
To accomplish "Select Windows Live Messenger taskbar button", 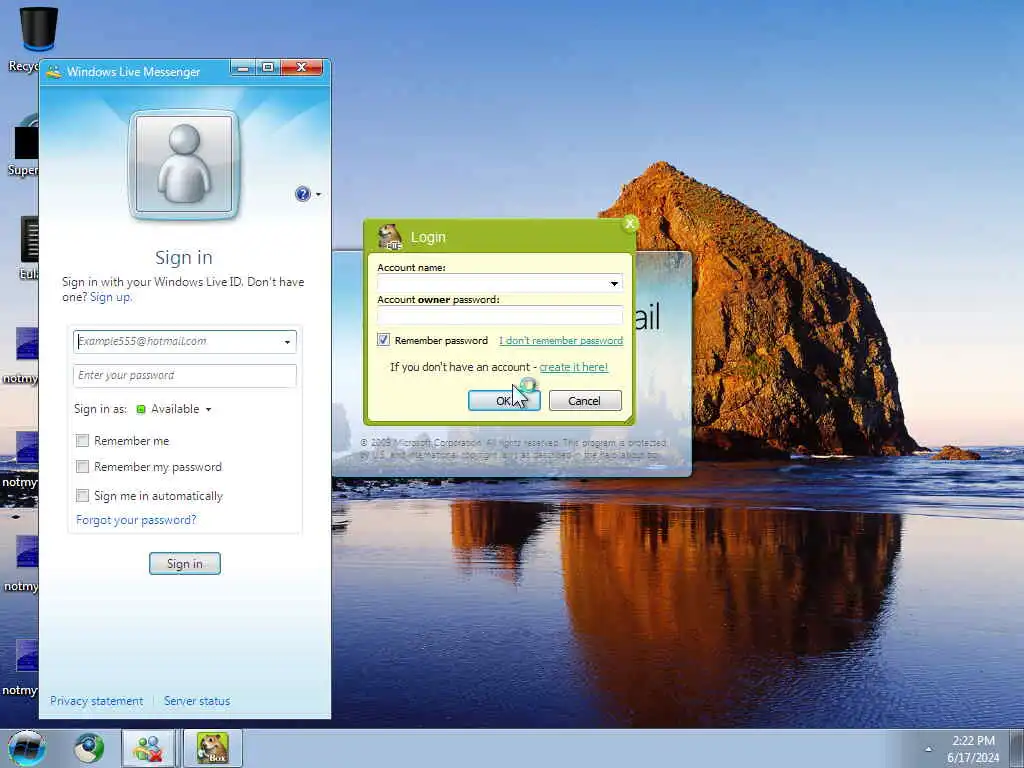I will (148, 748).
